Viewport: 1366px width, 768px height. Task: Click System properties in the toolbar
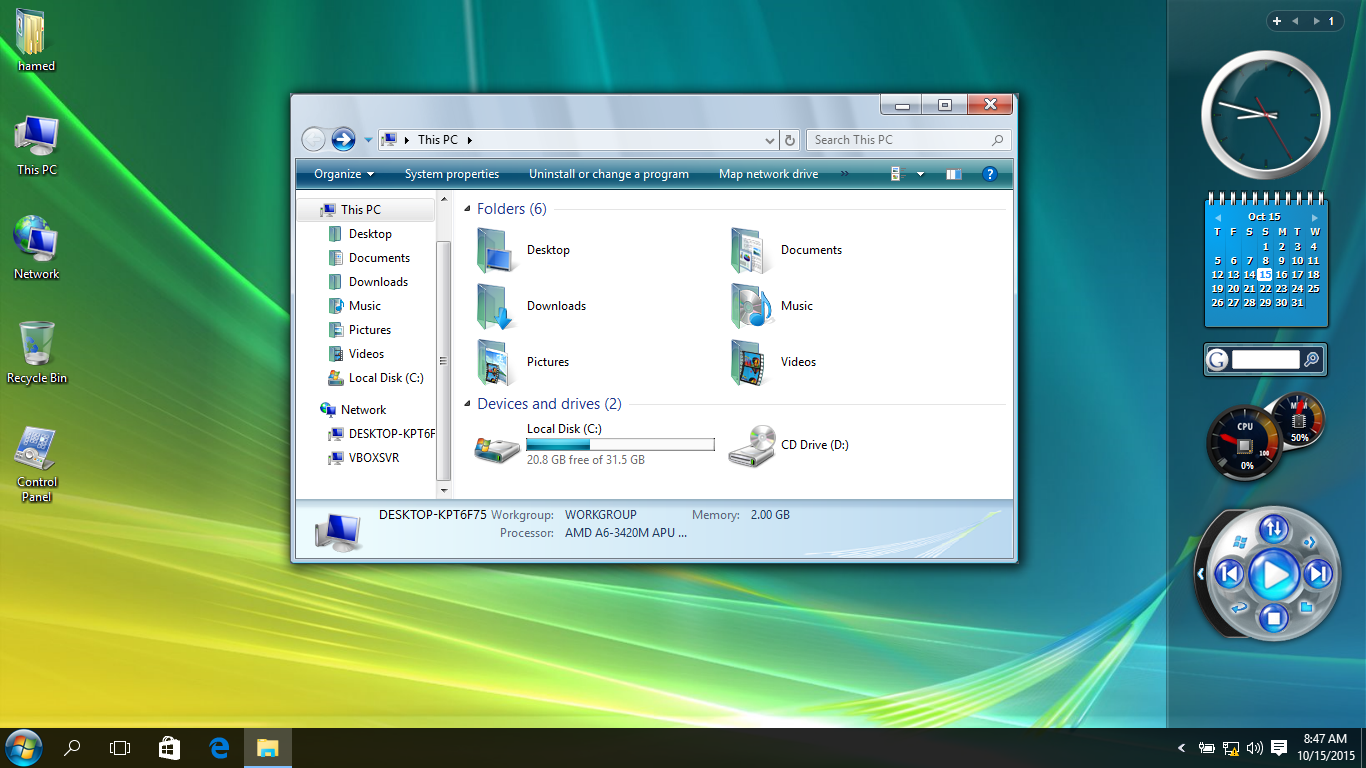[x=451, y=174]
